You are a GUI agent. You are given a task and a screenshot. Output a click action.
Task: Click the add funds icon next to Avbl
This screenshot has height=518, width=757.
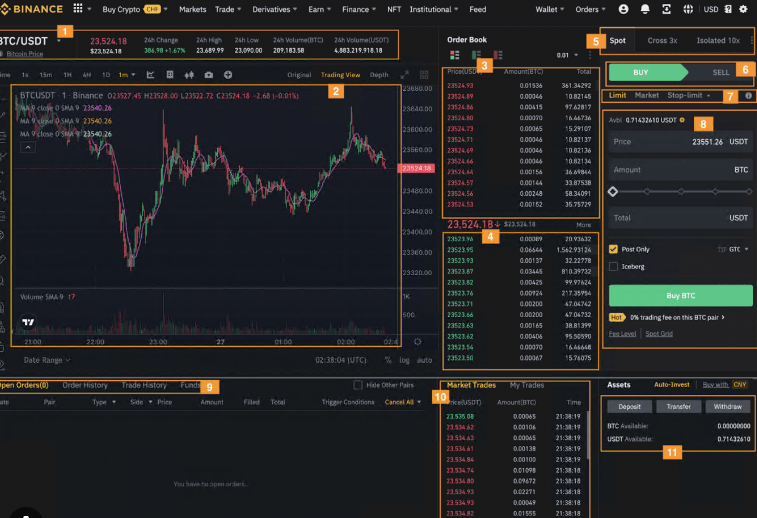[682, 120]
